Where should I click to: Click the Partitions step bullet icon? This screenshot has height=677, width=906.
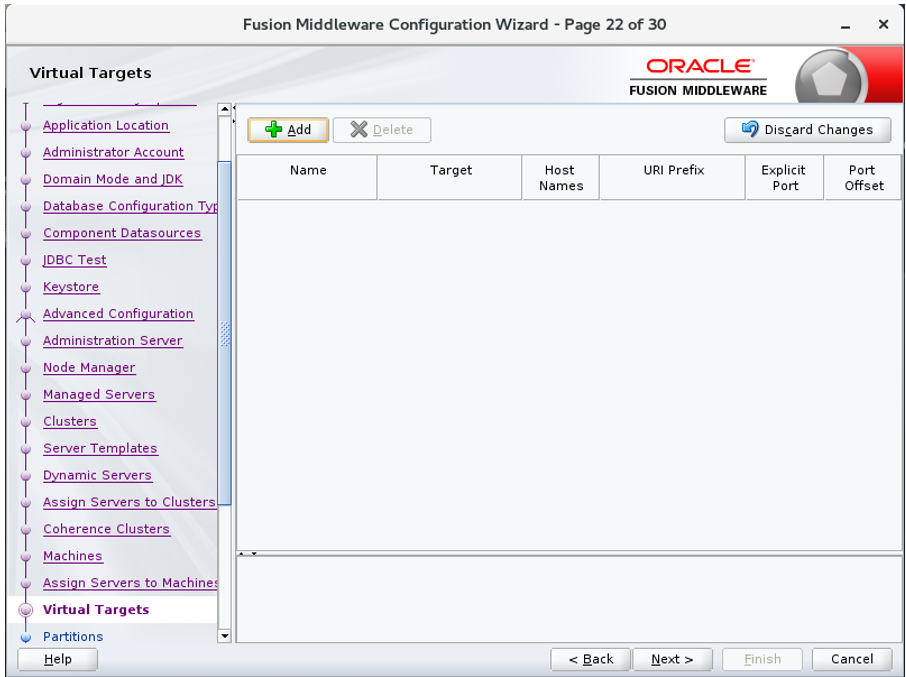[25, 637]
